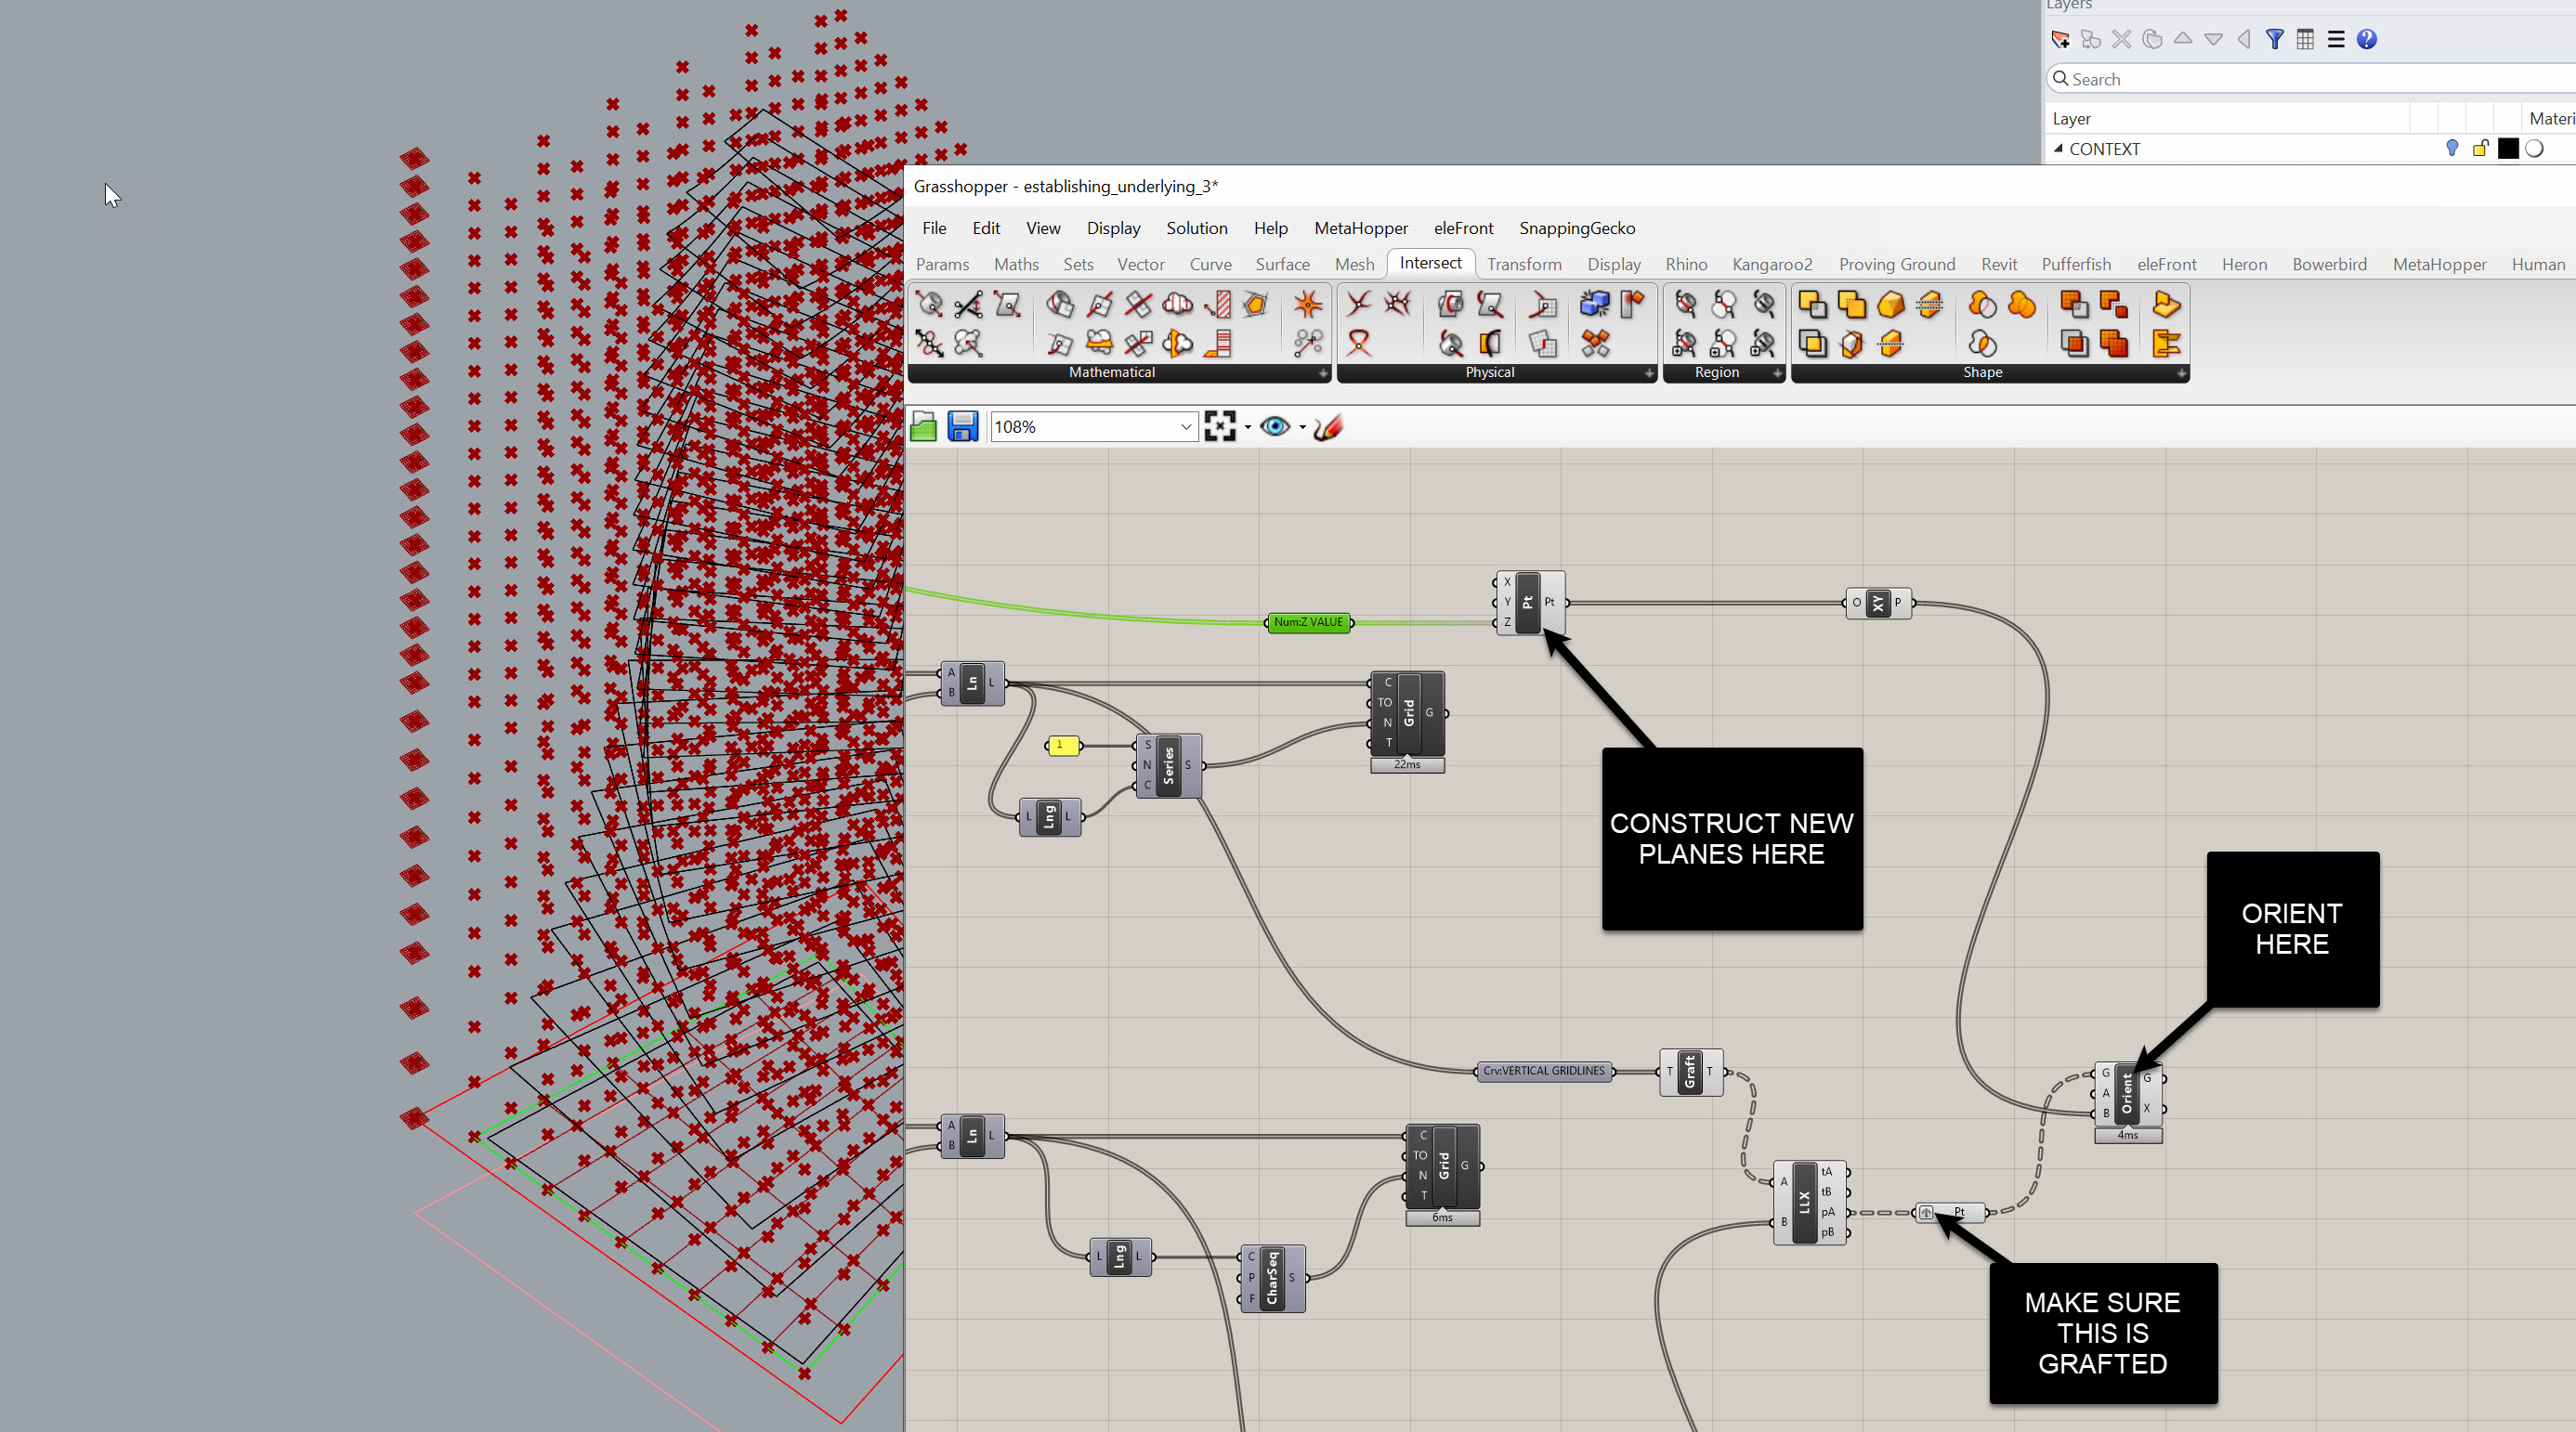Click the zoom extents icon
This screenshot has height=1432, width=2576.
pos(1219,427)
